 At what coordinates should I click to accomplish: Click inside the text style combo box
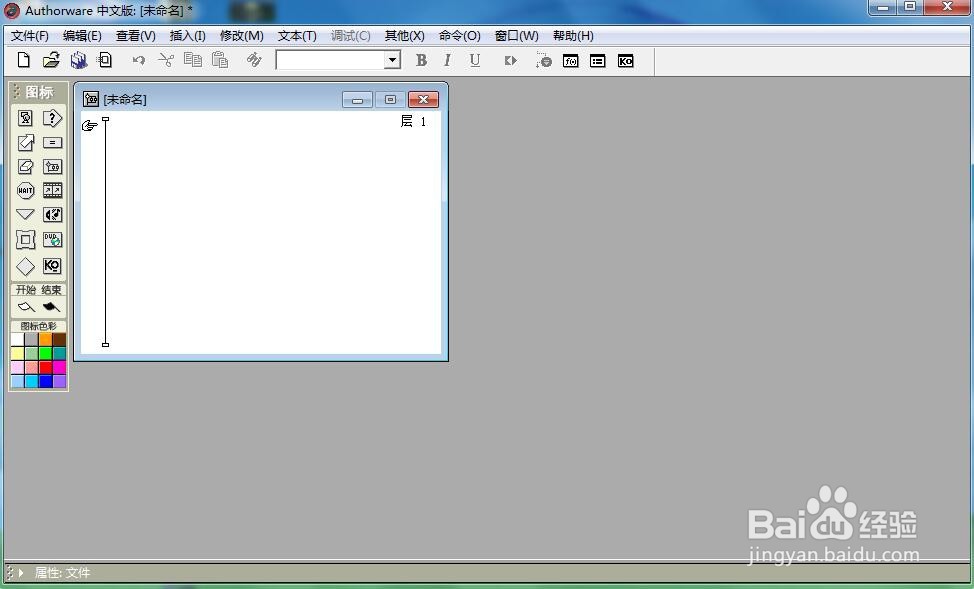(x=330, y=60)
